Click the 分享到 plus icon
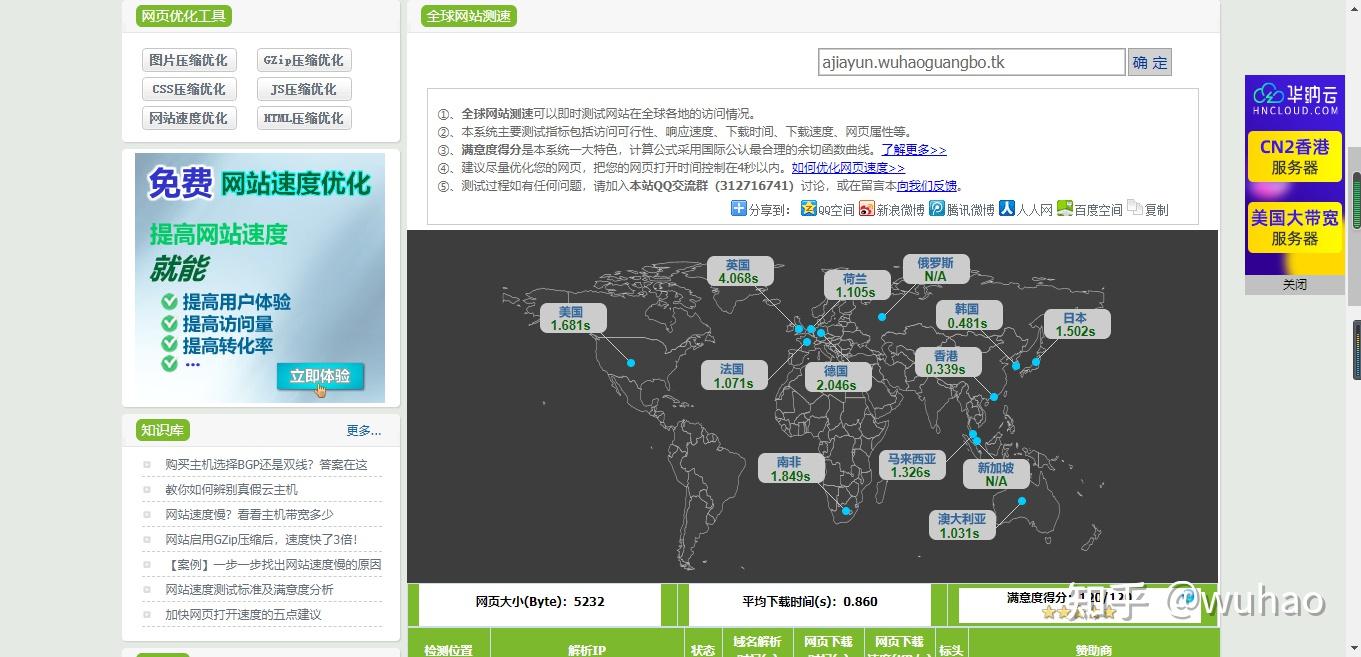The width and height of the screenshot is (1361, 657). pos(739,208)
